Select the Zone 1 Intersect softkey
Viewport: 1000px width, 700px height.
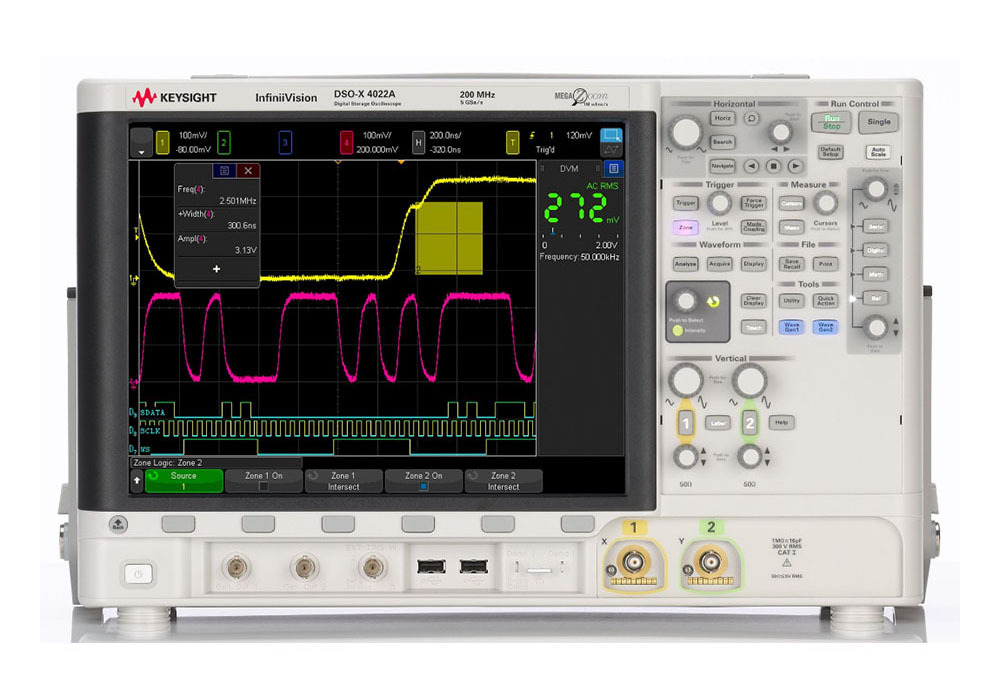click(x=344, y=481)
